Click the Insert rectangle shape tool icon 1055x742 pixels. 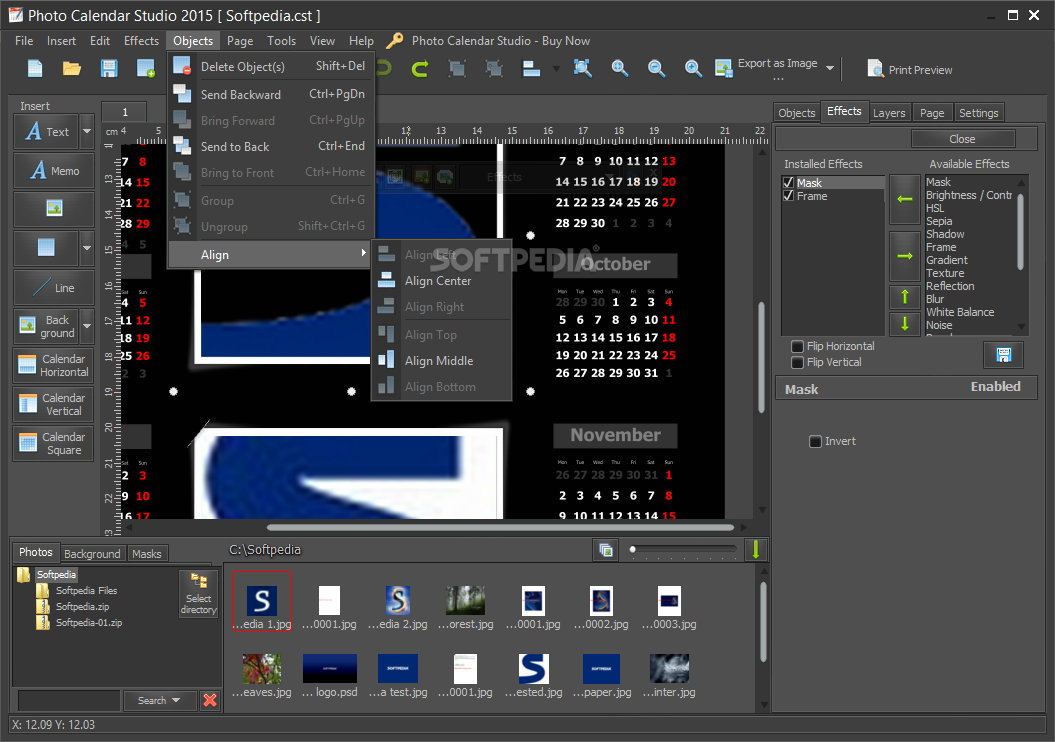click(46, 248)
